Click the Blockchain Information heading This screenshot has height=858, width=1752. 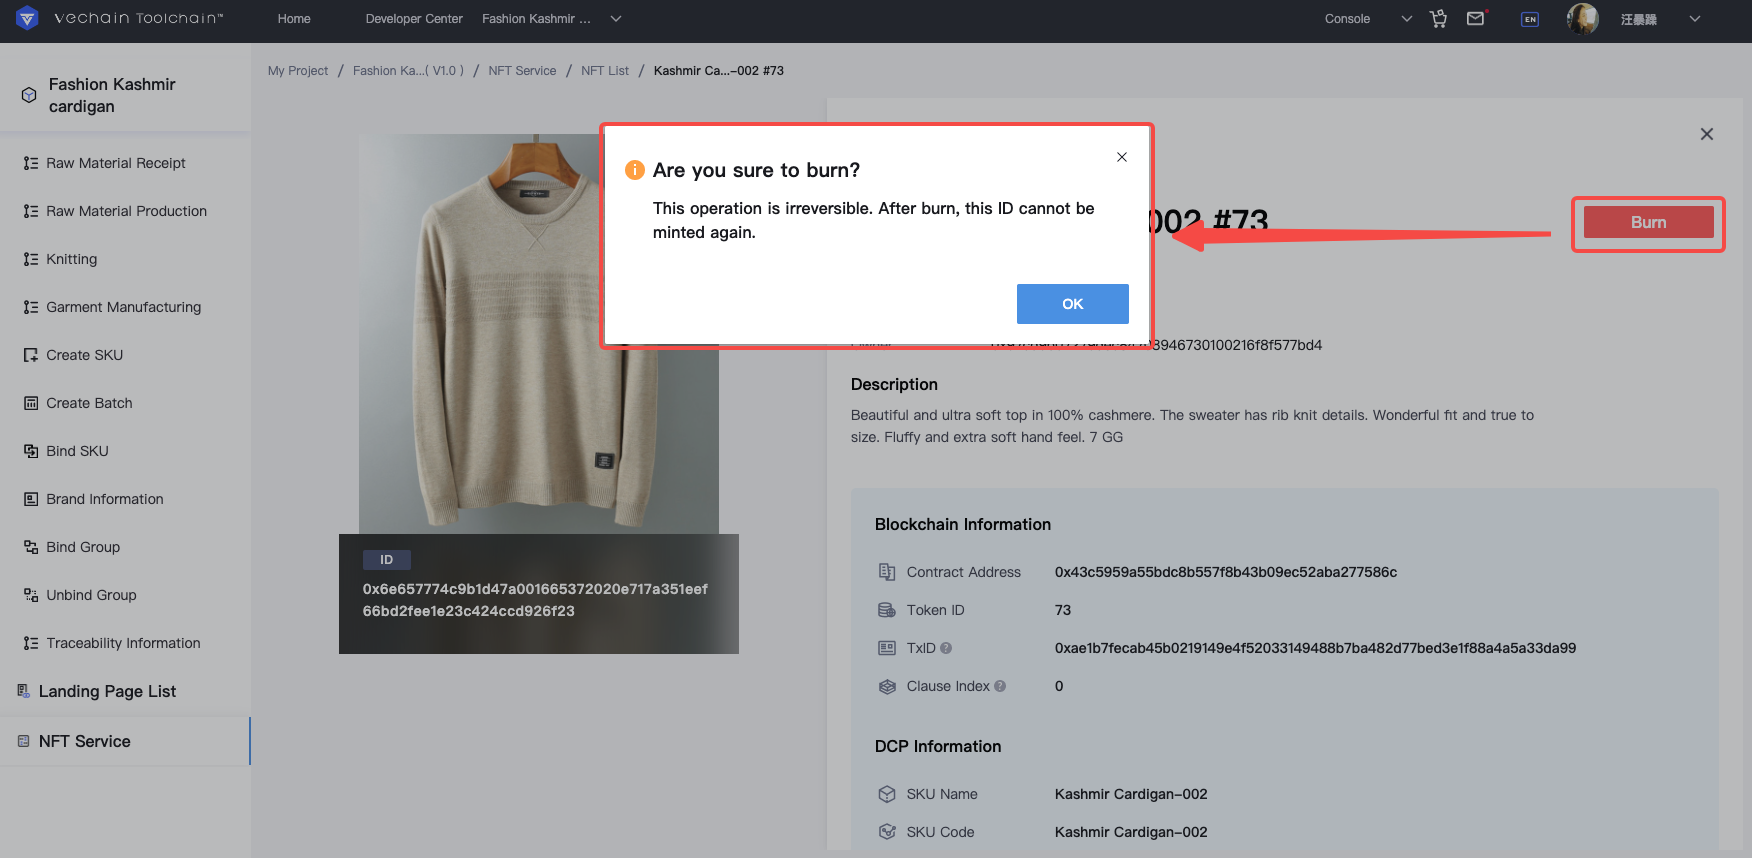coord(963,524)
